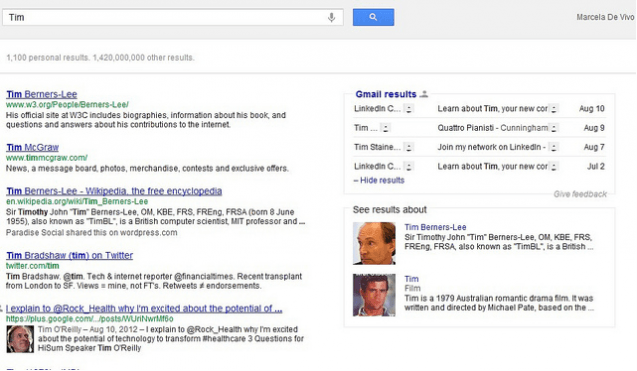637x371 pixels.
Task: Click the His official site at W3C snippet
Action: pos(146,120)
